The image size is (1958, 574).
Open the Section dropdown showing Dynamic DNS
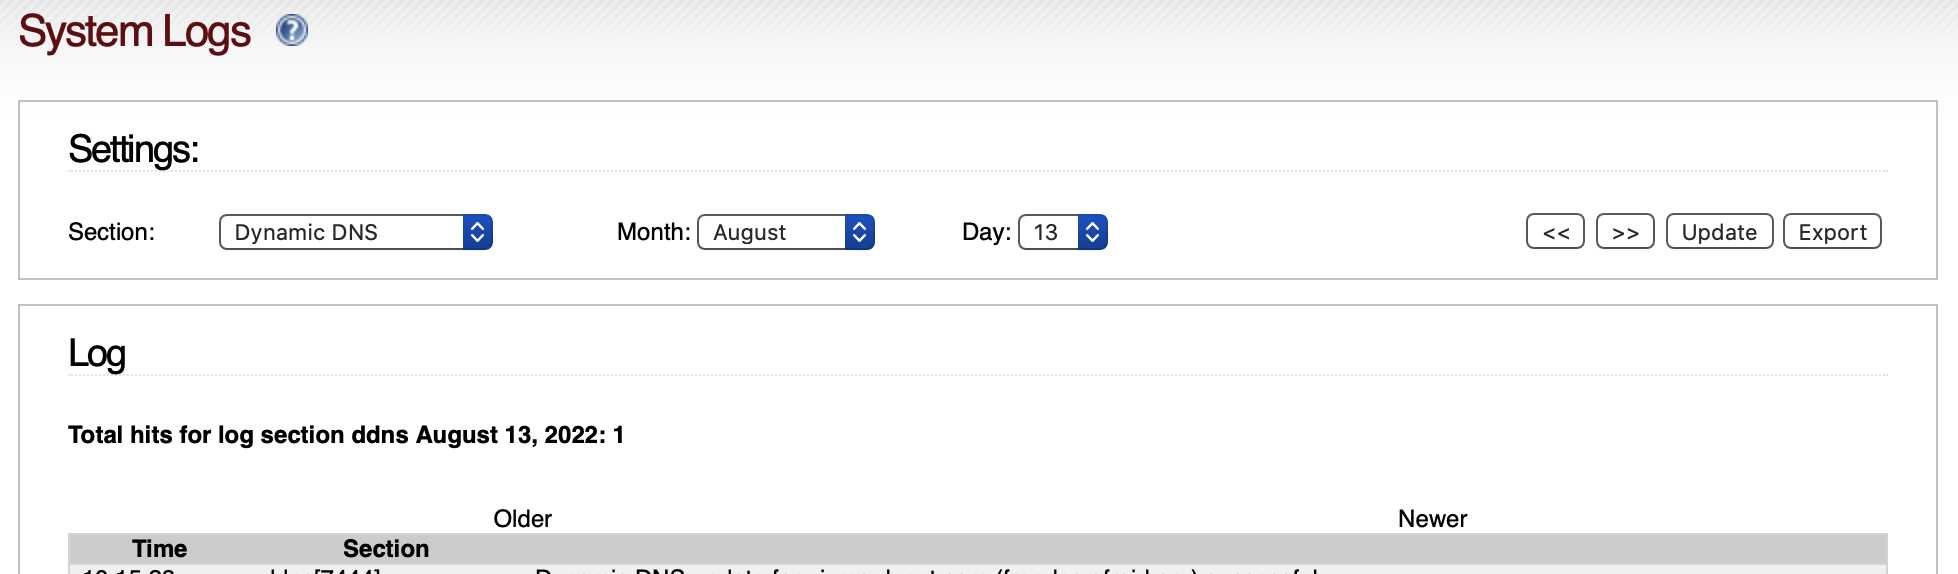356,232
